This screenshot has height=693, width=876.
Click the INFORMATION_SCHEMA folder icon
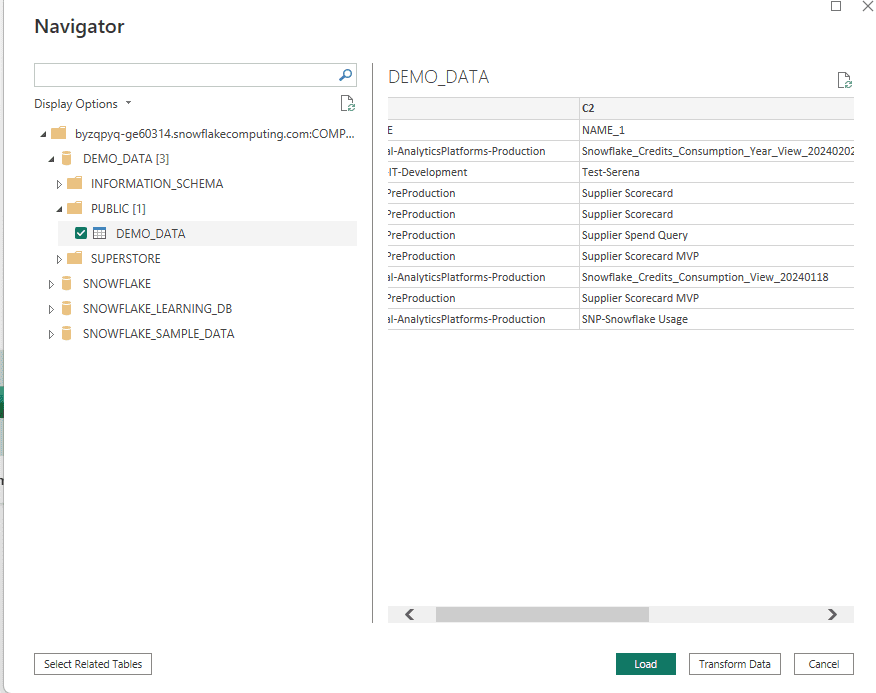coord(74,183)
